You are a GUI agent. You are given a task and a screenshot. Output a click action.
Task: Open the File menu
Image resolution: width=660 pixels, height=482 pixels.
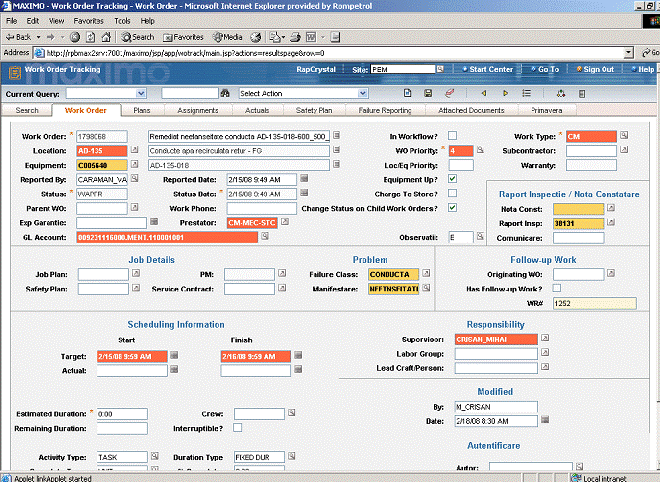[x=11, y=21]
